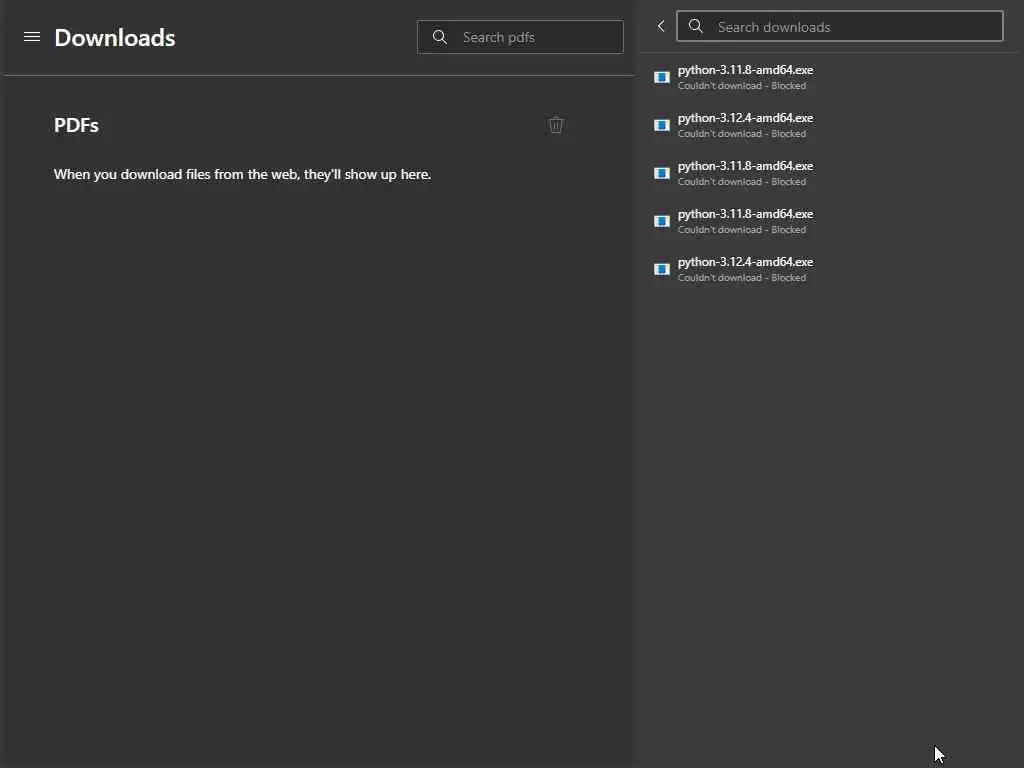Click the Search pdfs input field
Image resolution: width=1024 pixels, height=768 pixels.
520,37
